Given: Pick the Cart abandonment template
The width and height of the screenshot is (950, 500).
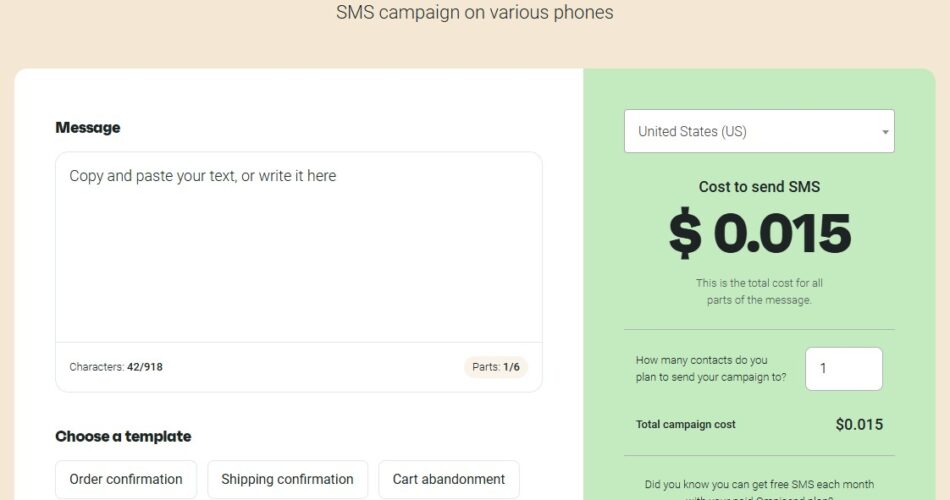Looking at the screenshot, I should pos(448,479).
